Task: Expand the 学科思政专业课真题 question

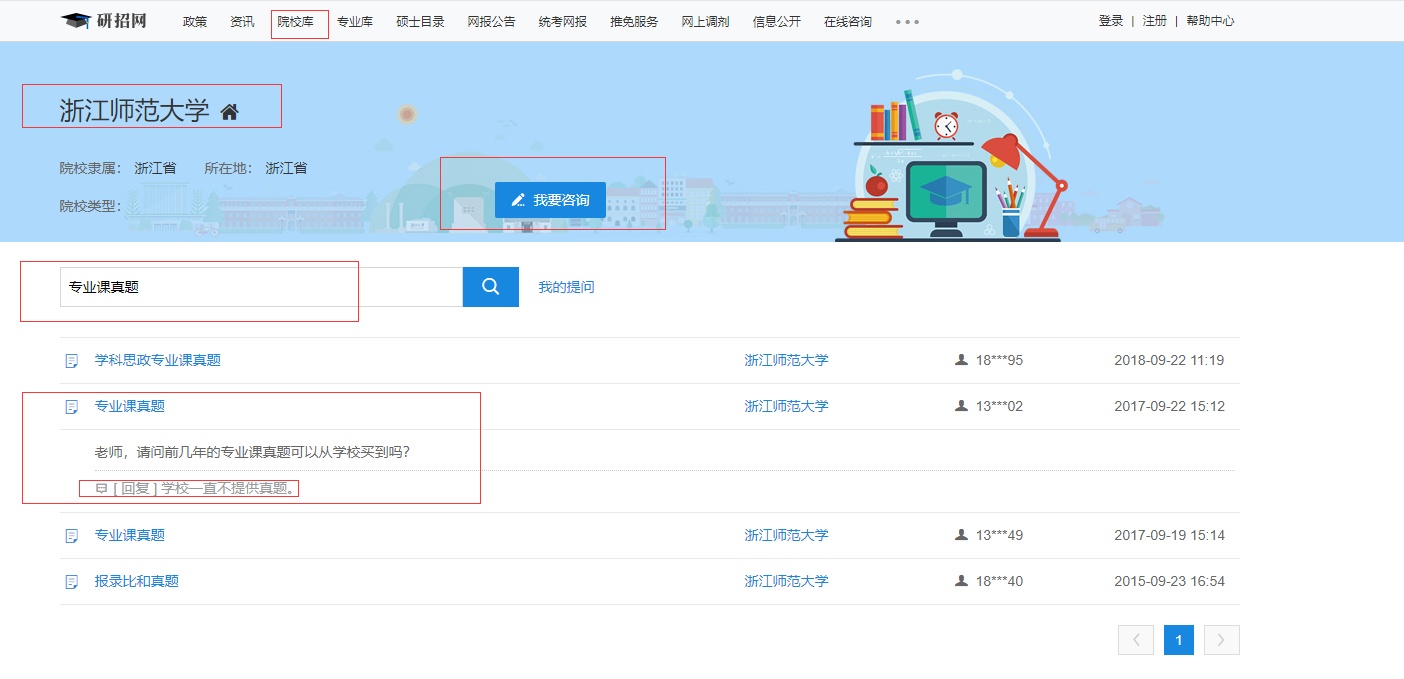Action: click(157, 360)
